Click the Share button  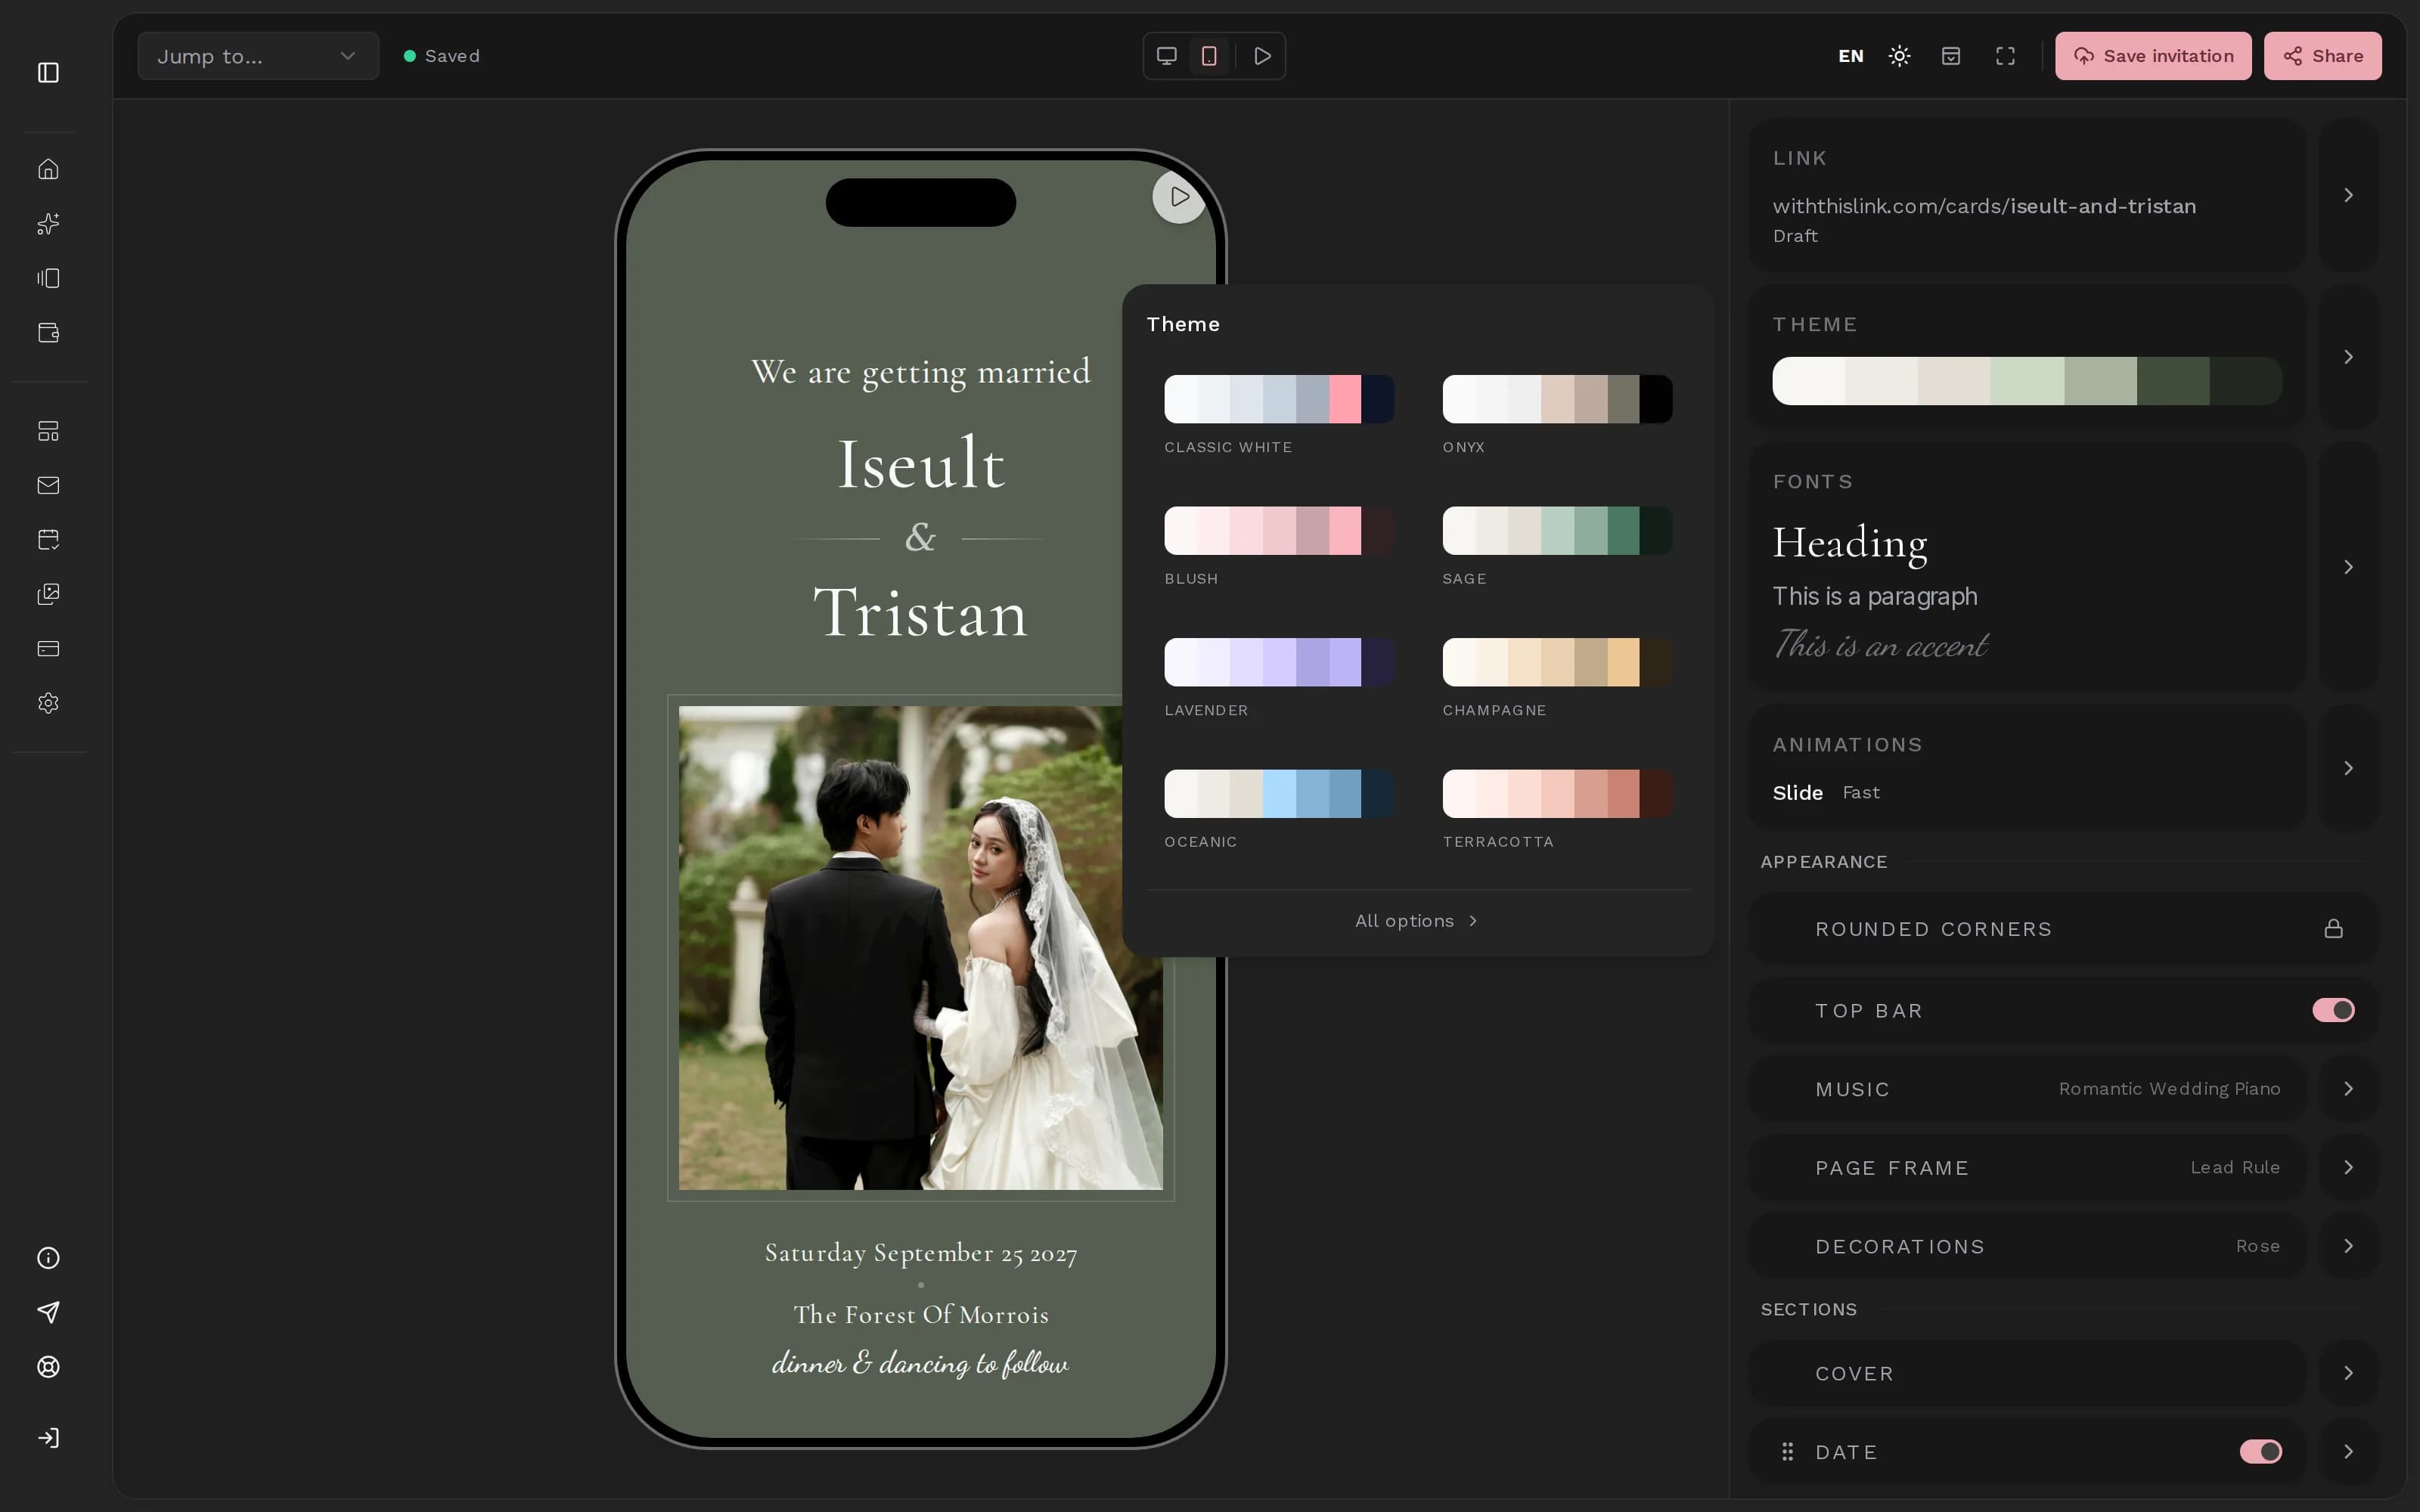click(2322, 56)
